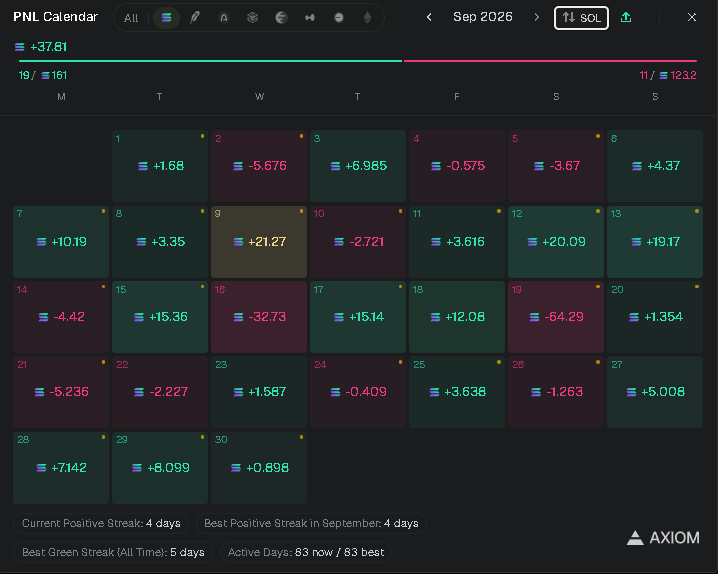Select day 13 with +19.17
This screenshot has width=718, height=574.
(x=655, y=242)
